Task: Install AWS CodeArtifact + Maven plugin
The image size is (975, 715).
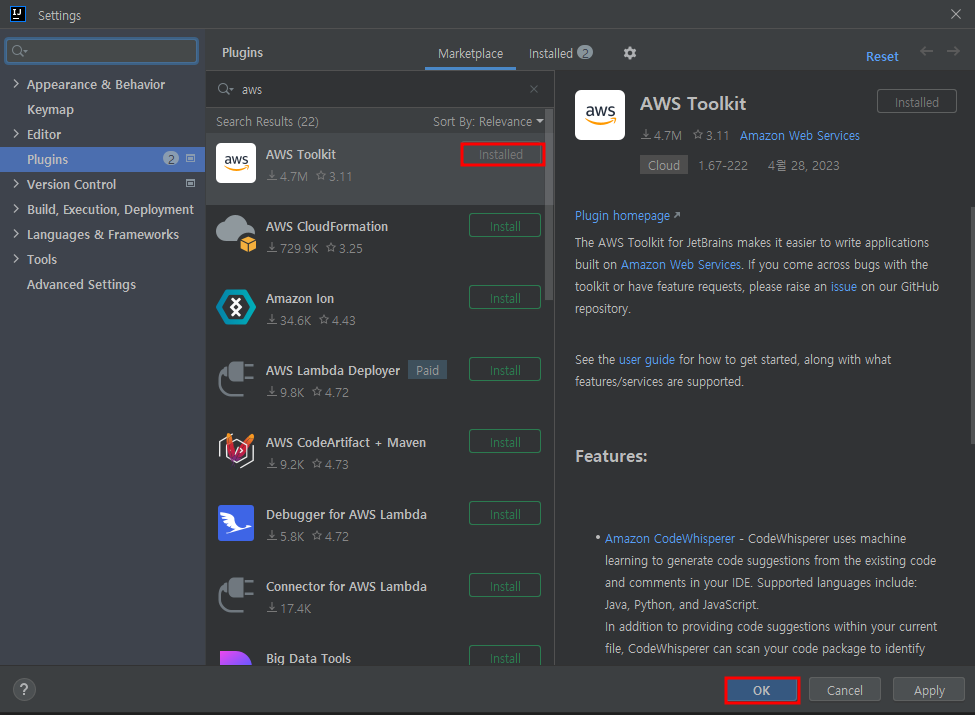Action: point(505,443)
